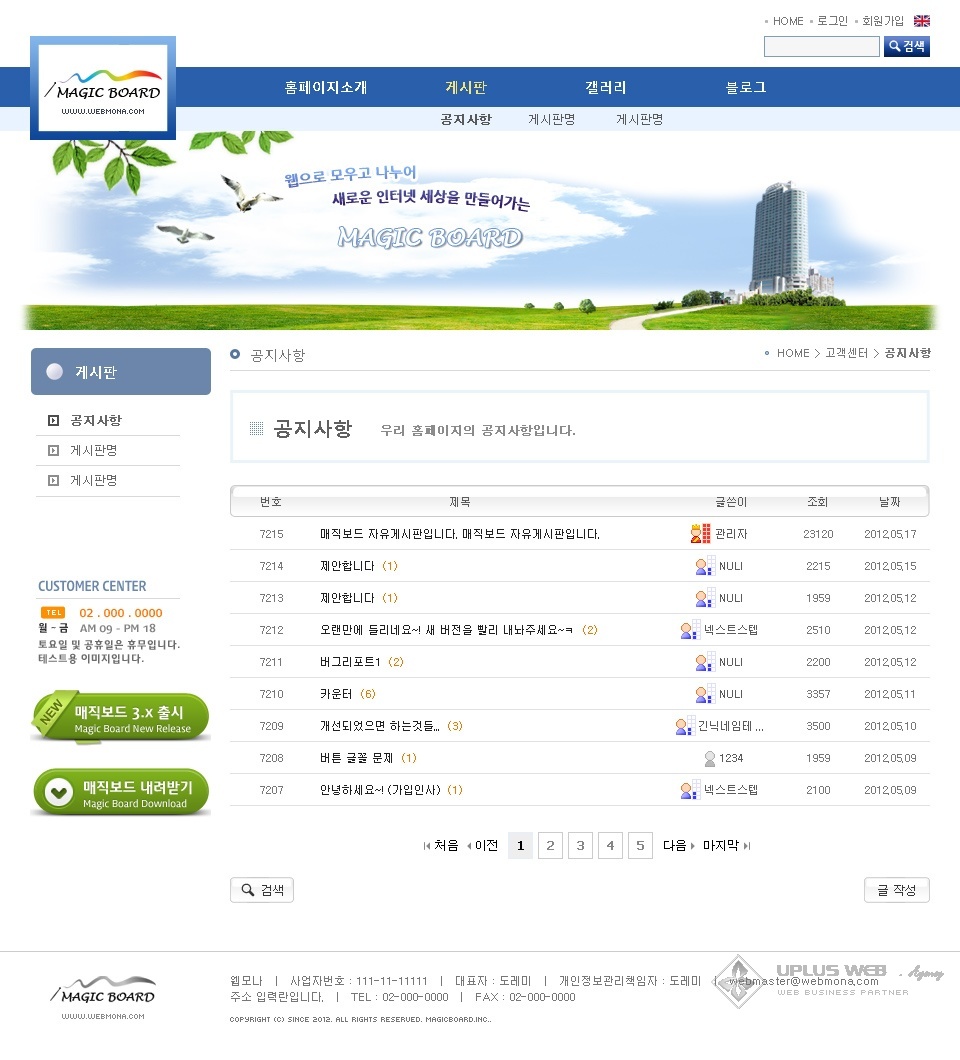The height and width of the screenshot is (1060, 960).
Task: Click the user icon beside author 1234
Action: [709, 758]
